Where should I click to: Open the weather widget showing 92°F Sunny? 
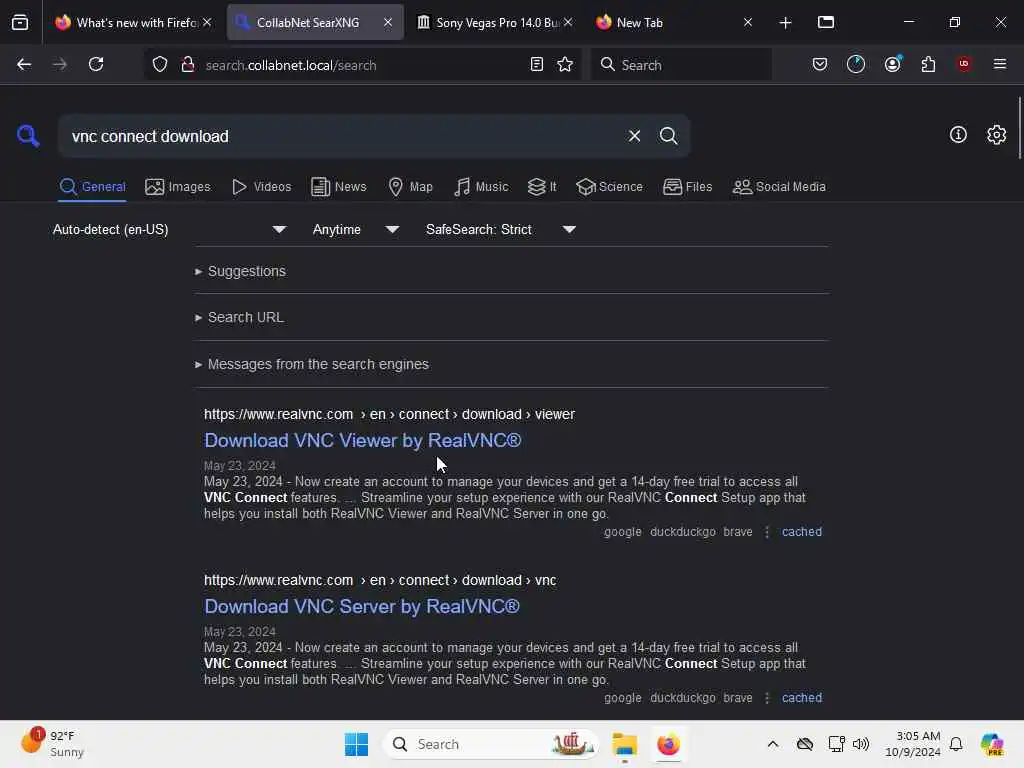coord(52,744)
